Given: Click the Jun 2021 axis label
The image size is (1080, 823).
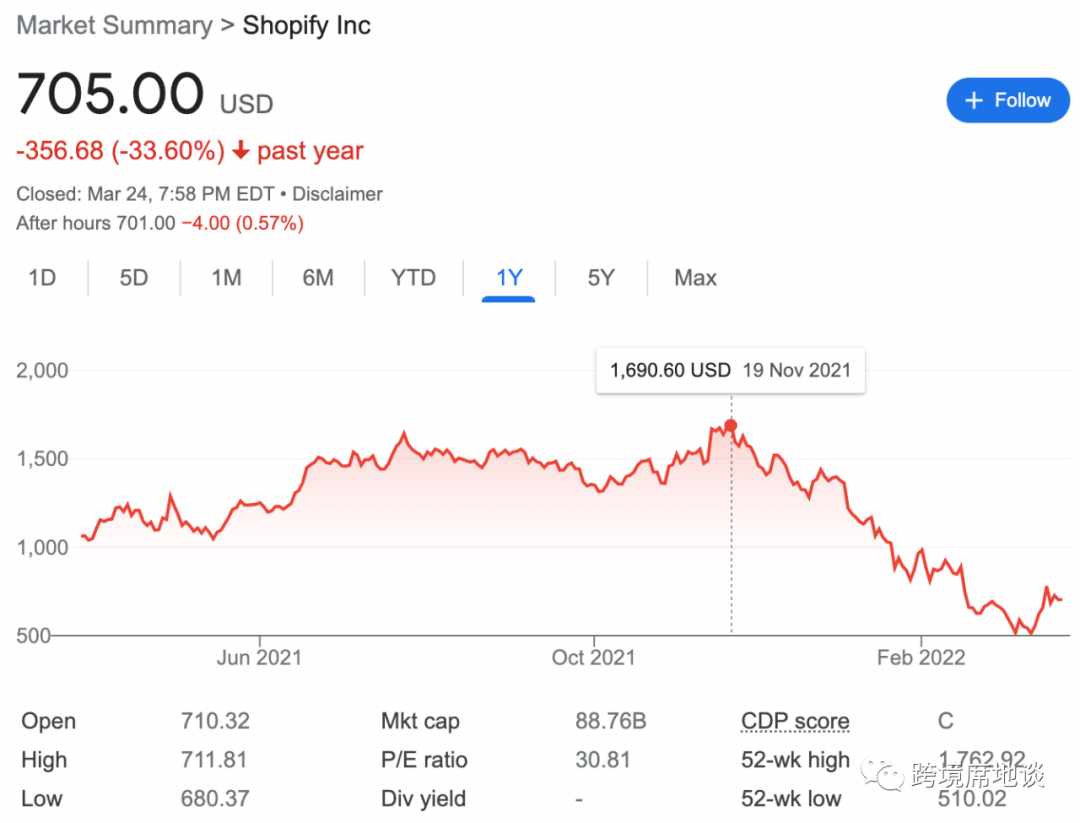Looking at the screenshot, I should (x=259, y=657).
